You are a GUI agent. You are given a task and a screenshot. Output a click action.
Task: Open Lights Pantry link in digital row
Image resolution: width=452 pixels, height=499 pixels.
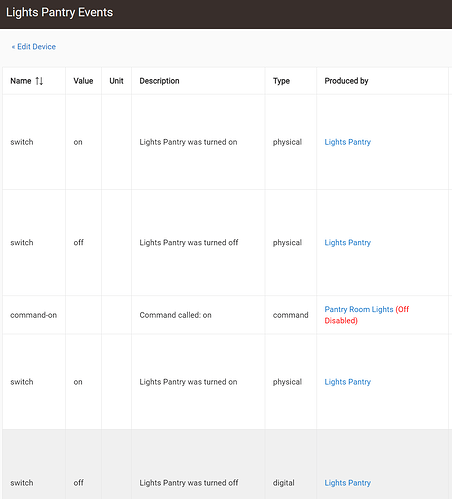tap(348, 483)
